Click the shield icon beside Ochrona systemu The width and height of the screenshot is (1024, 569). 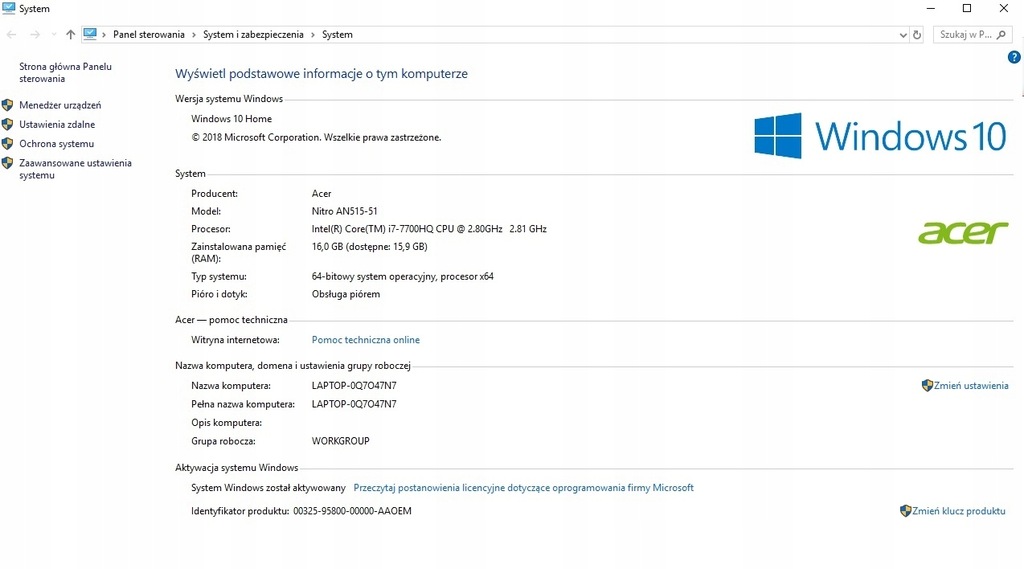(x=8, y=144)
